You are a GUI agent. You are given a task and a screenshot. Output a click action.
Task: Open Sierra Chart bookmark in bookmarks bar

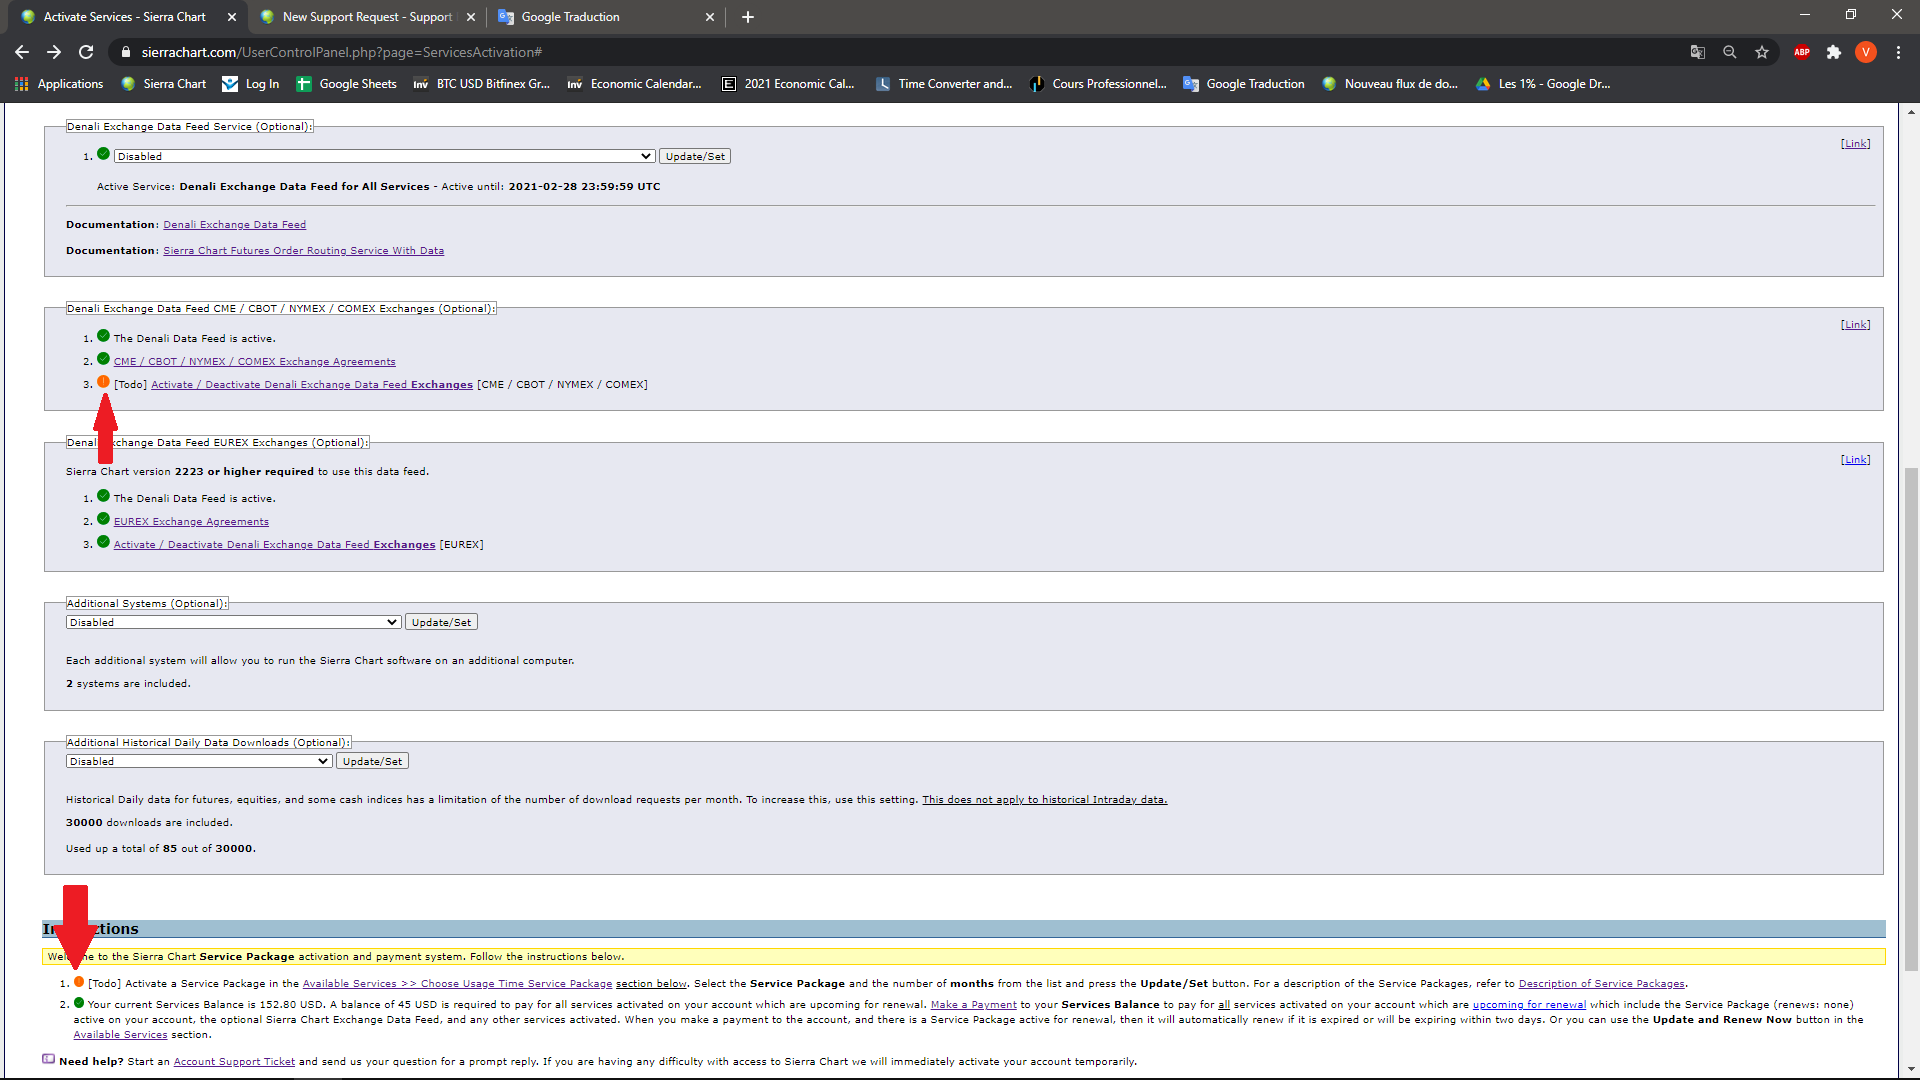163,84
